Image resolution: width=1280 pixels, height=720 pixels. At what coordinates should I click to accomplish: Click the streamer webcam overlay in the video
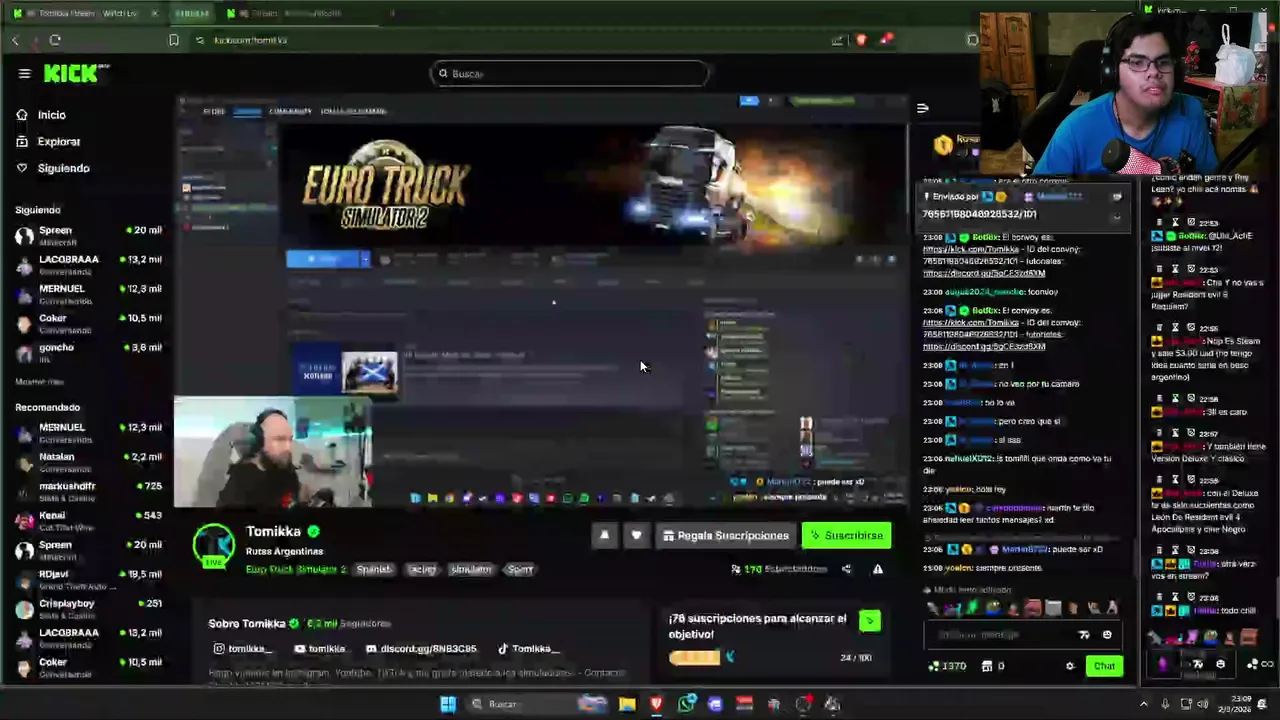(x=273, y=452)
